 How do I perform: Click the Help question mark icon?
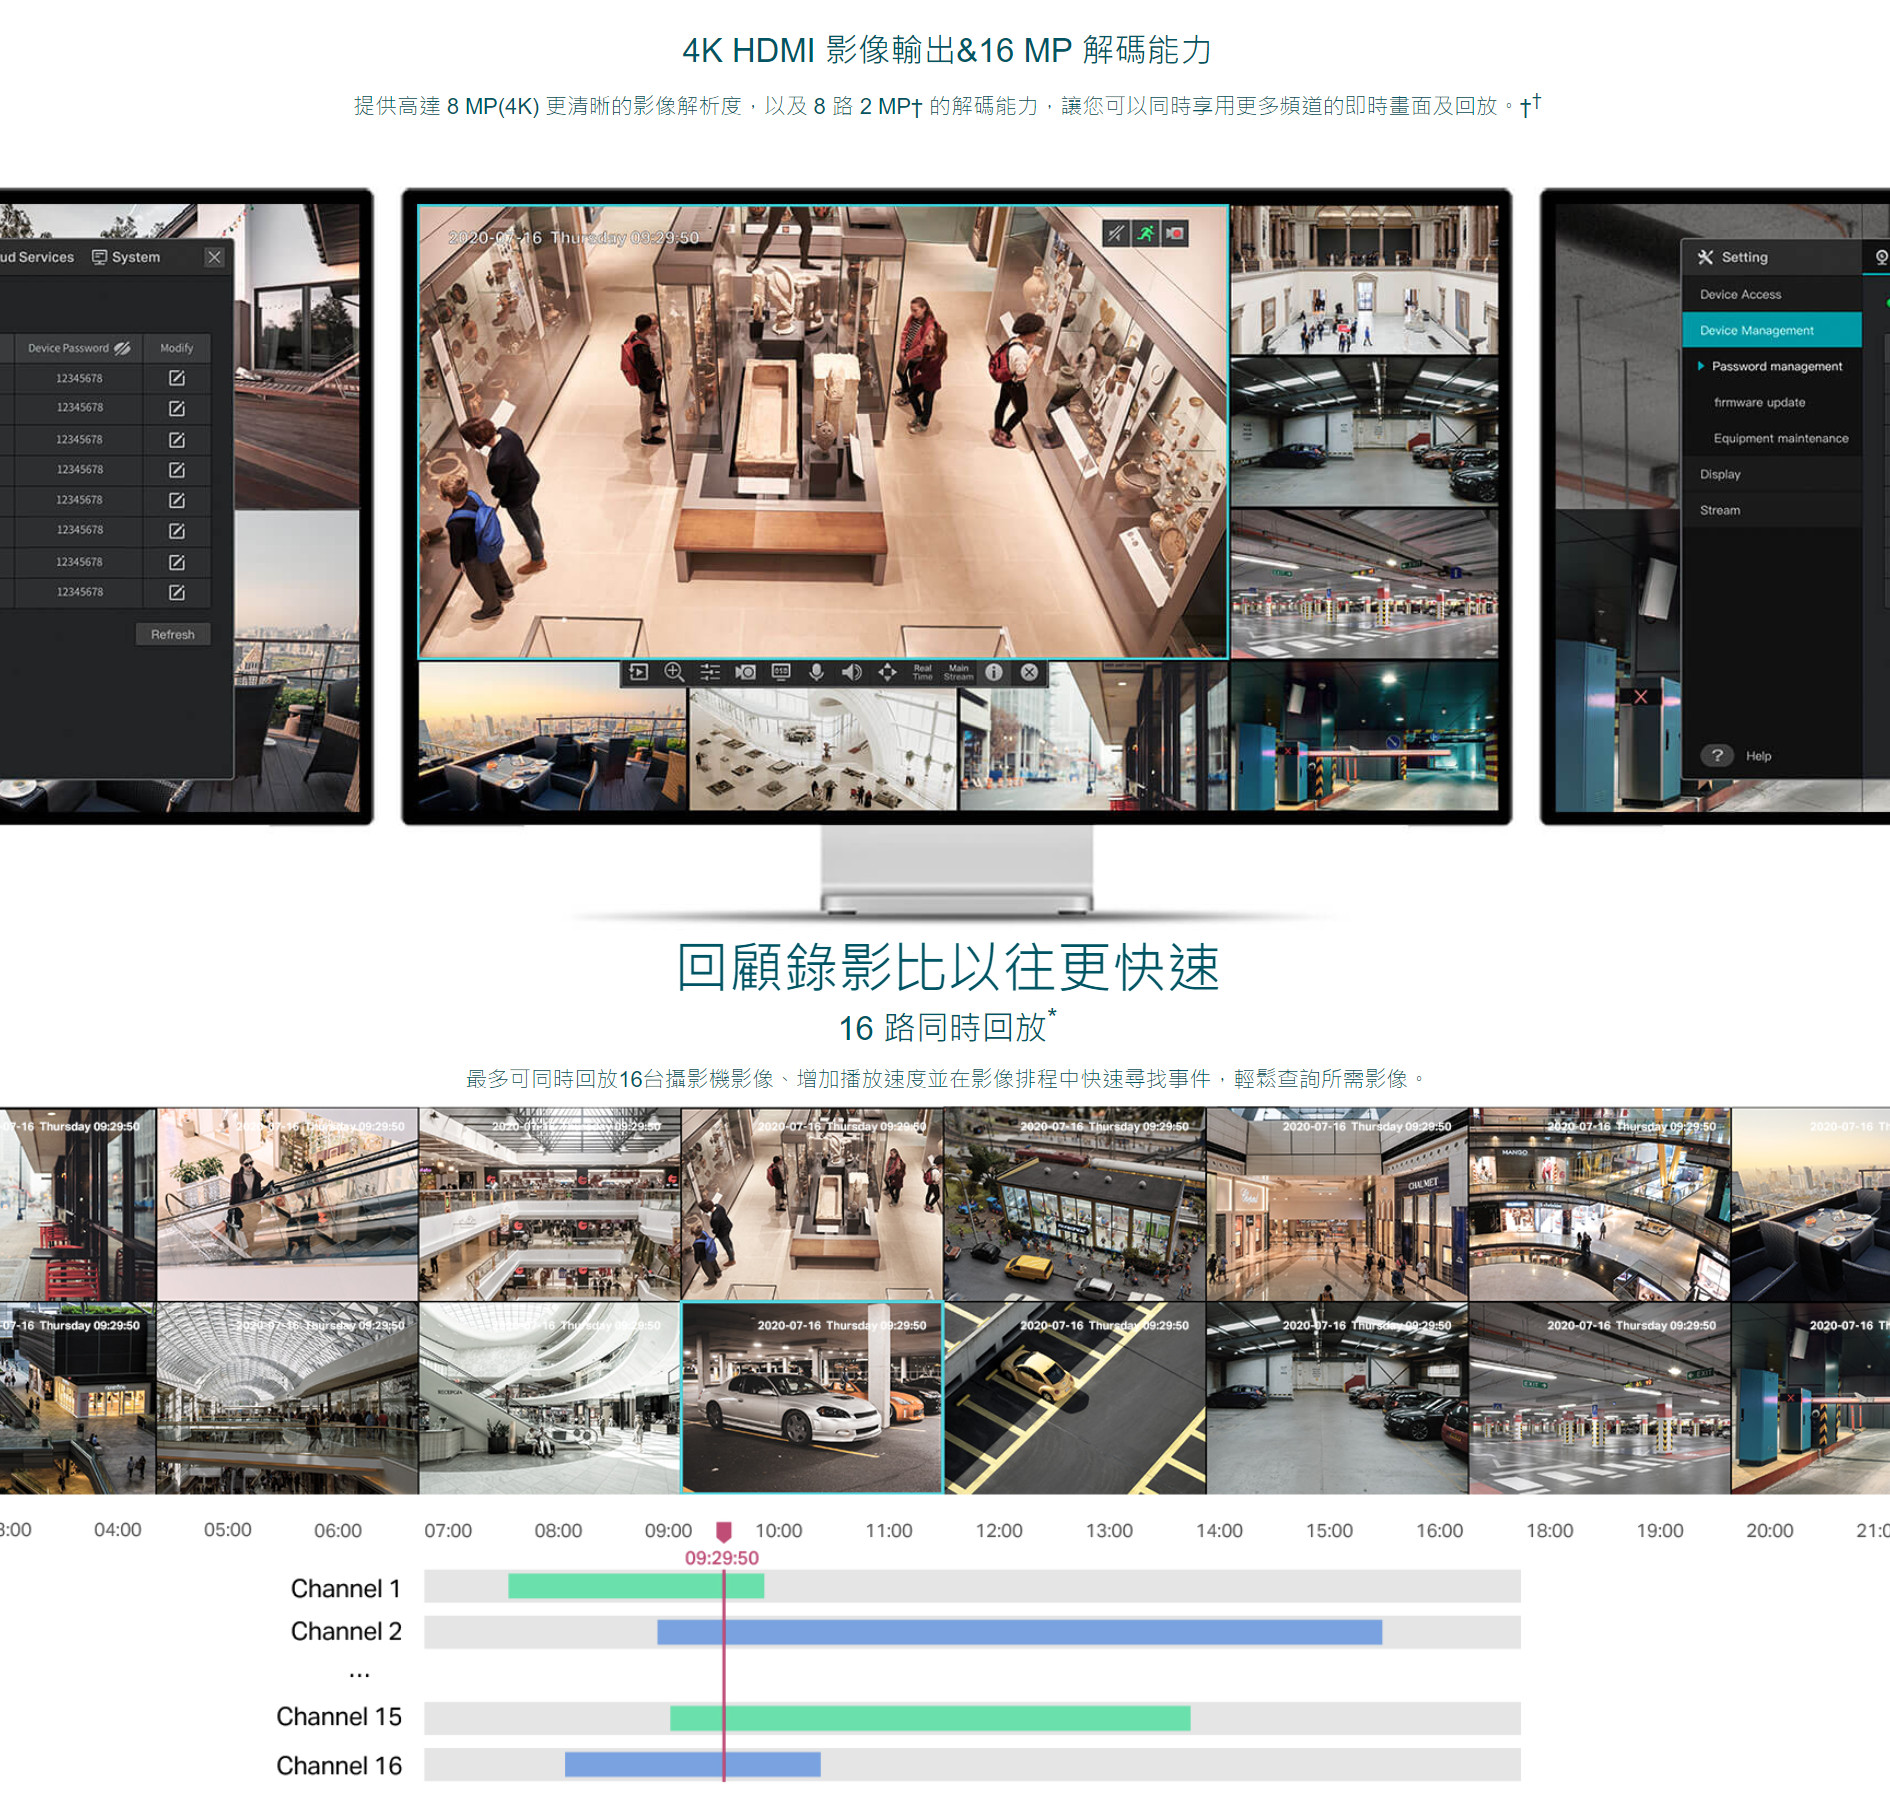tap(1717, 756)
